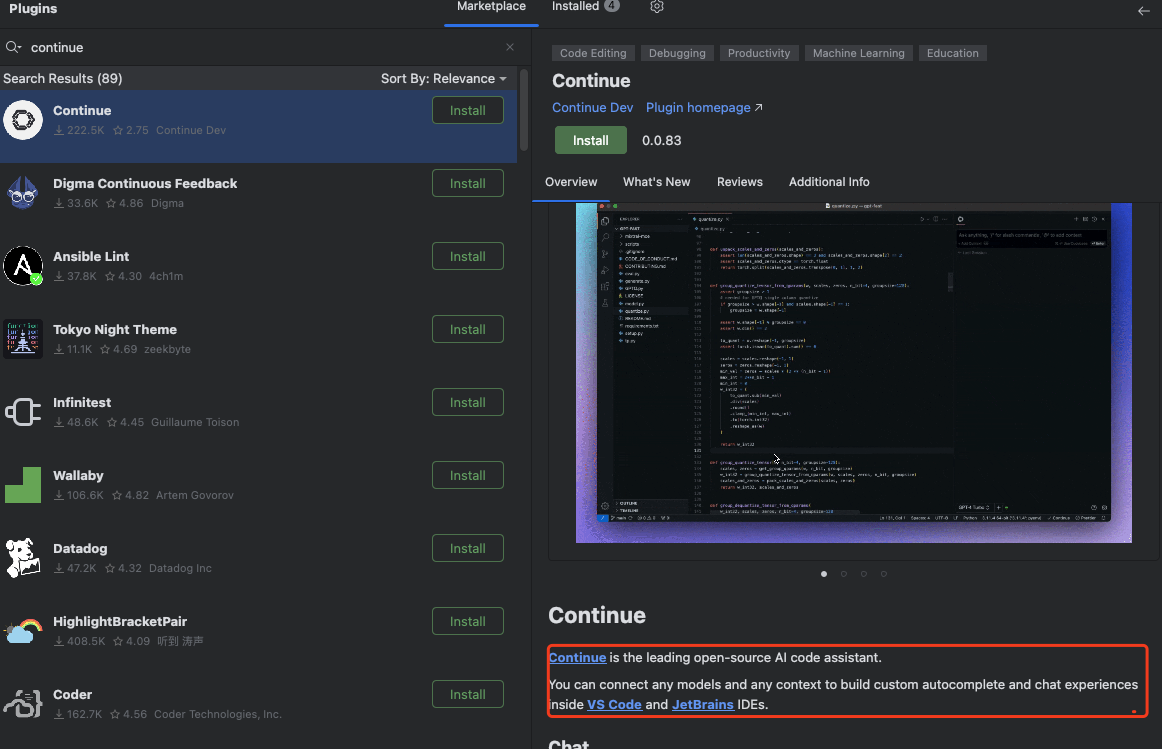Select the Ansible Lint plugin name

91,256
